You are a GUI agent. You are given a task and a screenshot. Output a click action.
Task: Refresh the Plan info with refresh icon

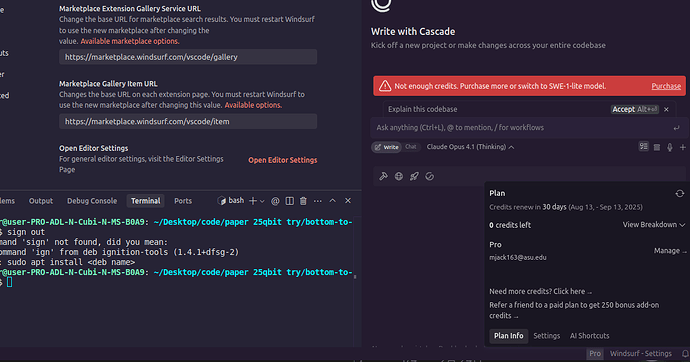click(x=679, y=194)
